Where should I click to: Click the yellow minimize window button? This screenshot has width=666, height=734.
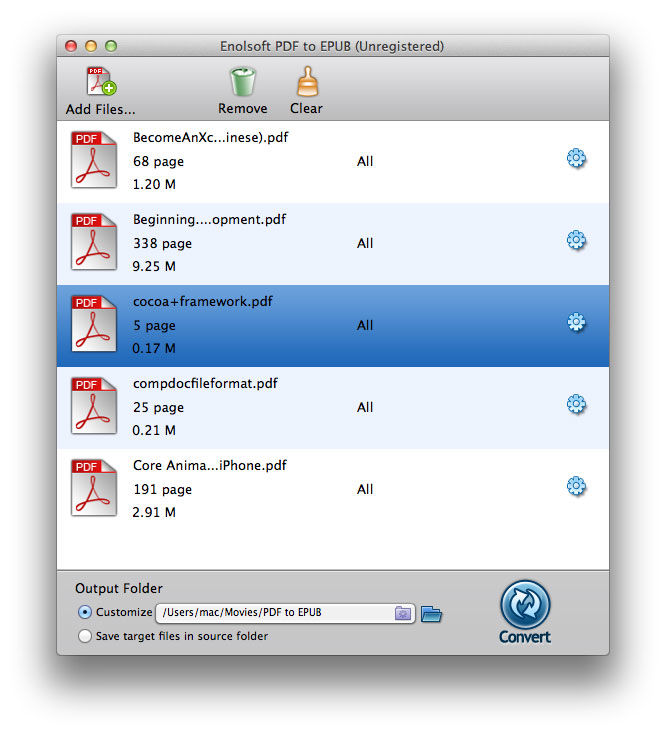91,46
